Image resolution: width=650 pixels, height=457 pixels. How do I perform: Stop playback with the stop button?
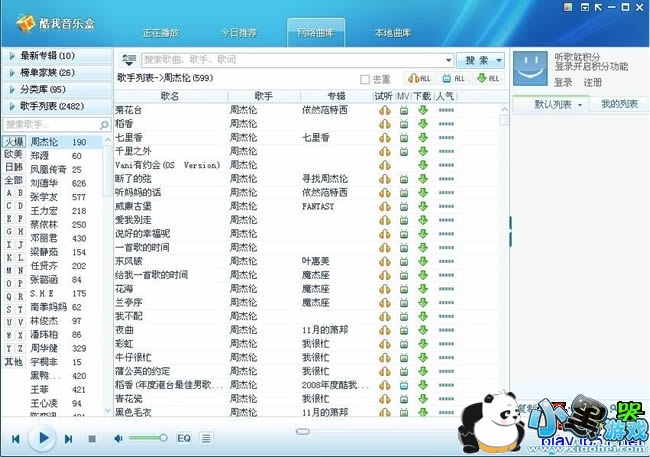(92, 439)
